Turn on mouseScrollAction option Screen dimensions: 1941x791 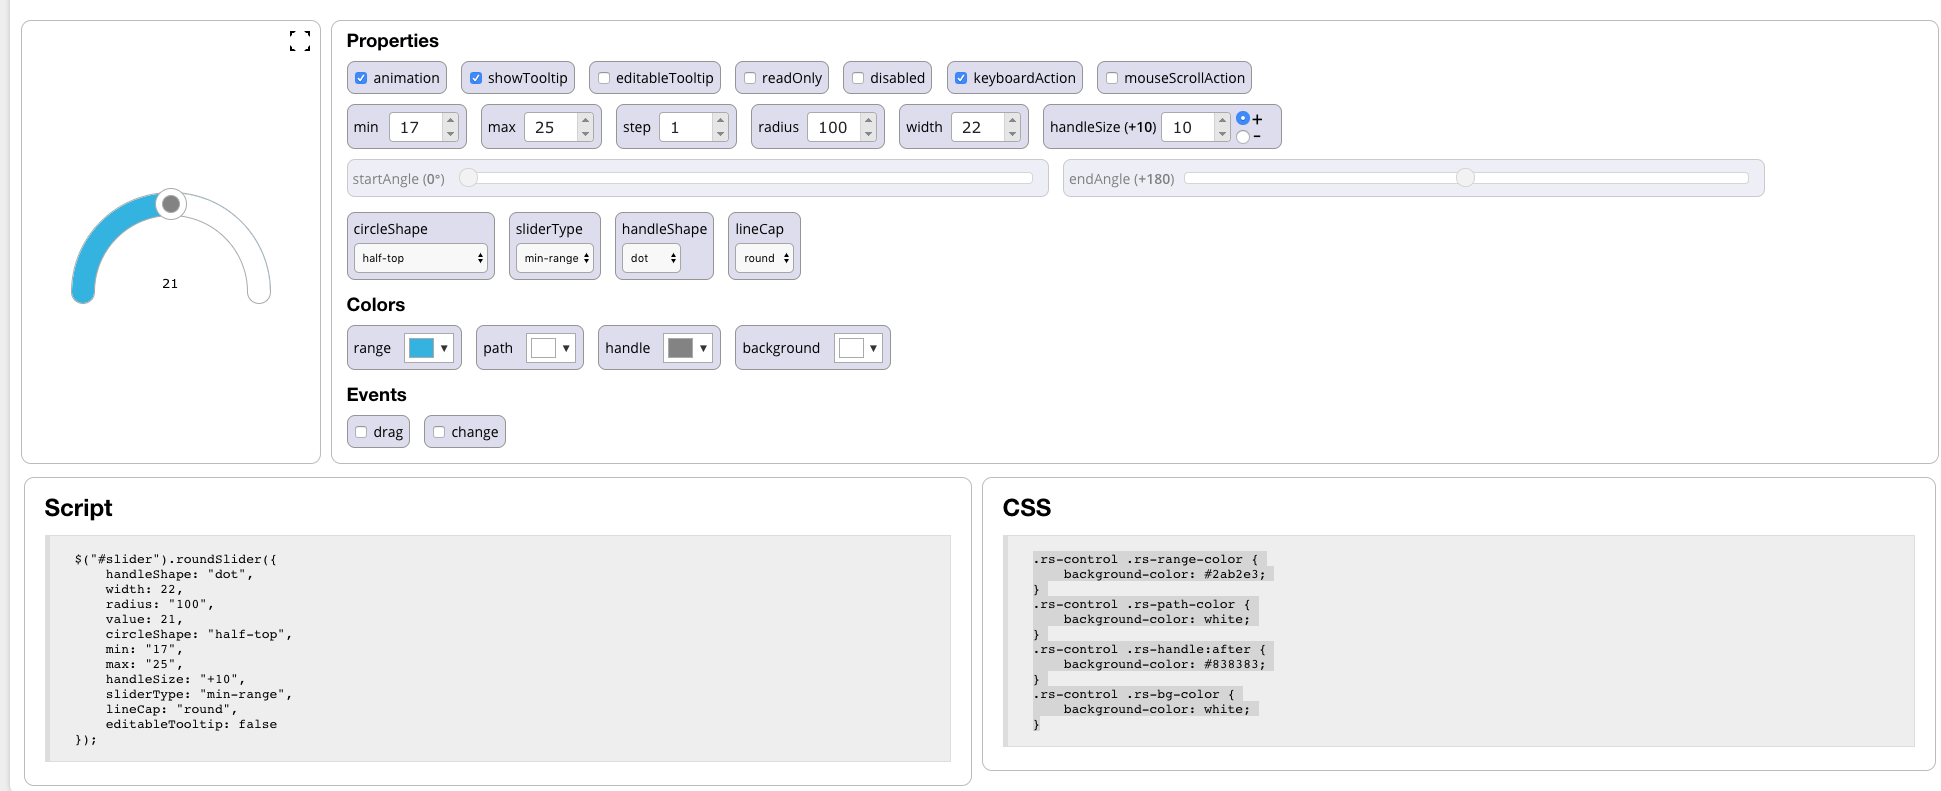click(1112, 78)
